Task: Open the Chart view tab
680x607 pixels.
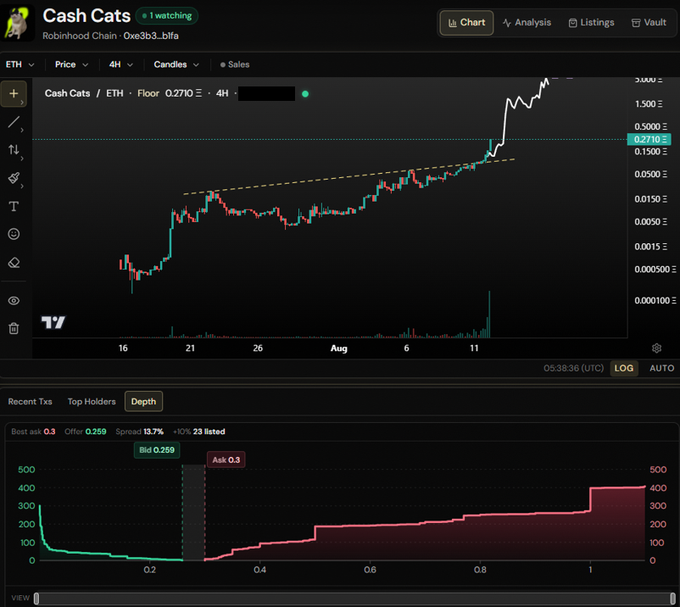Action: 467,23
